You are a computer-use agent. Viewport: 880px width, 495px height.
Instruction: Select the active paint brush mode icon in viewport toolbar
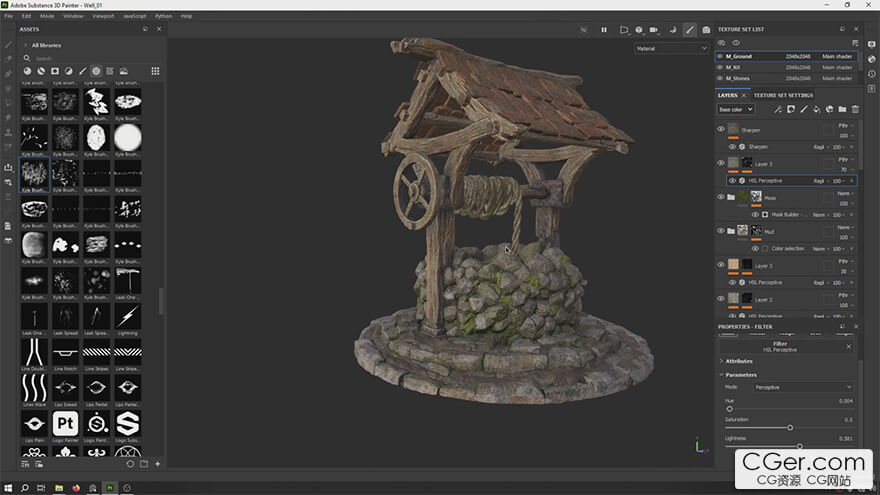pos(690,30)
